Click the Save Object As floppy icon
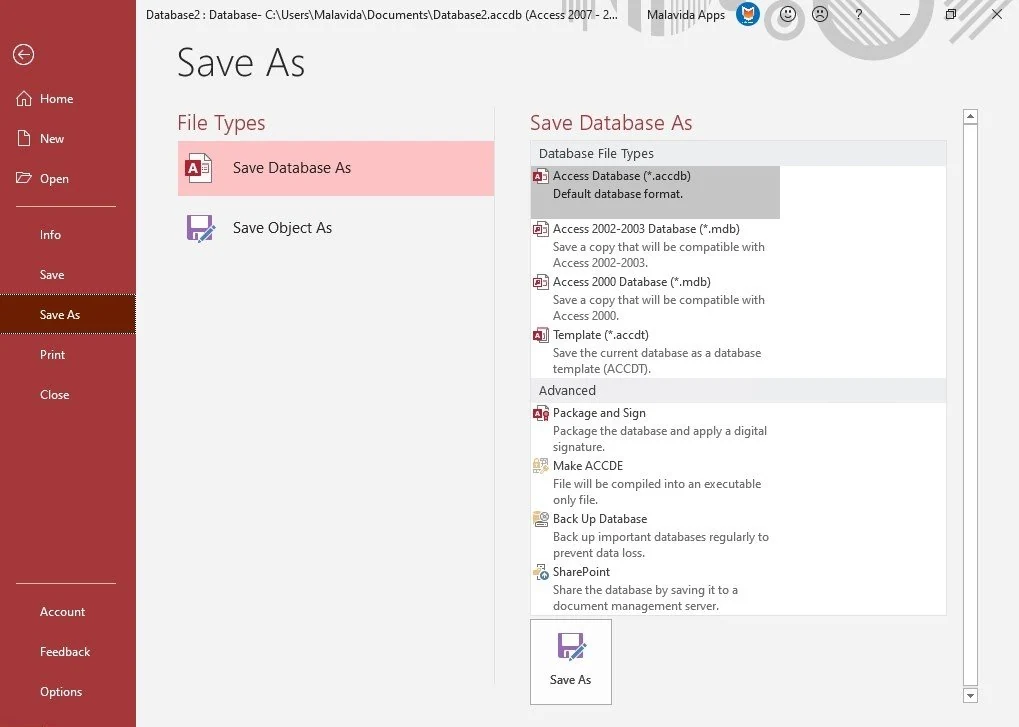 [x=200, y=228]
